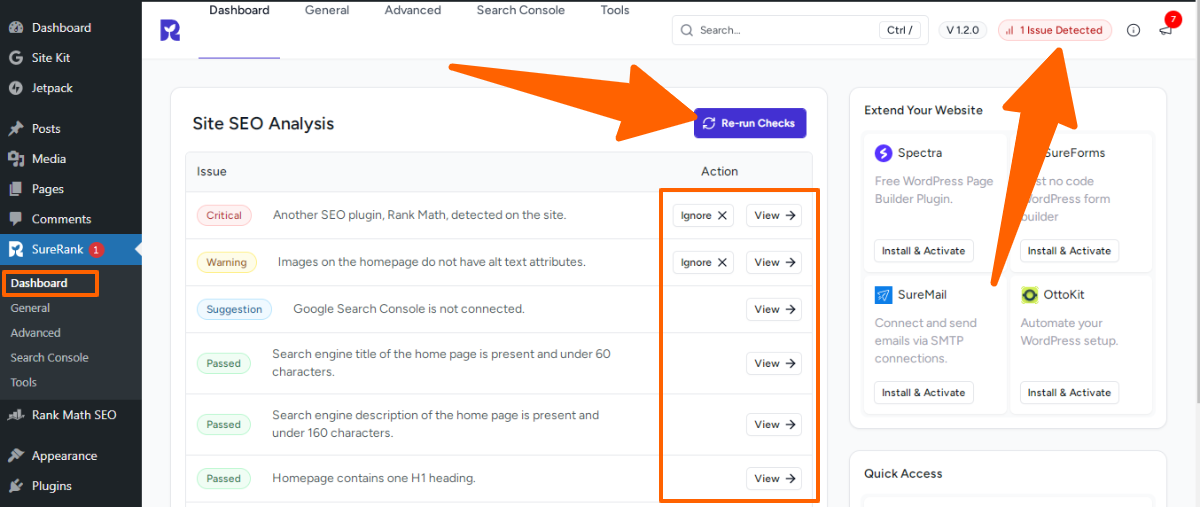Image resolution: width=1200 pixels, height=507 pixels.
Task: Click the Spectra logo icon
Action: [x=883, y=153]
